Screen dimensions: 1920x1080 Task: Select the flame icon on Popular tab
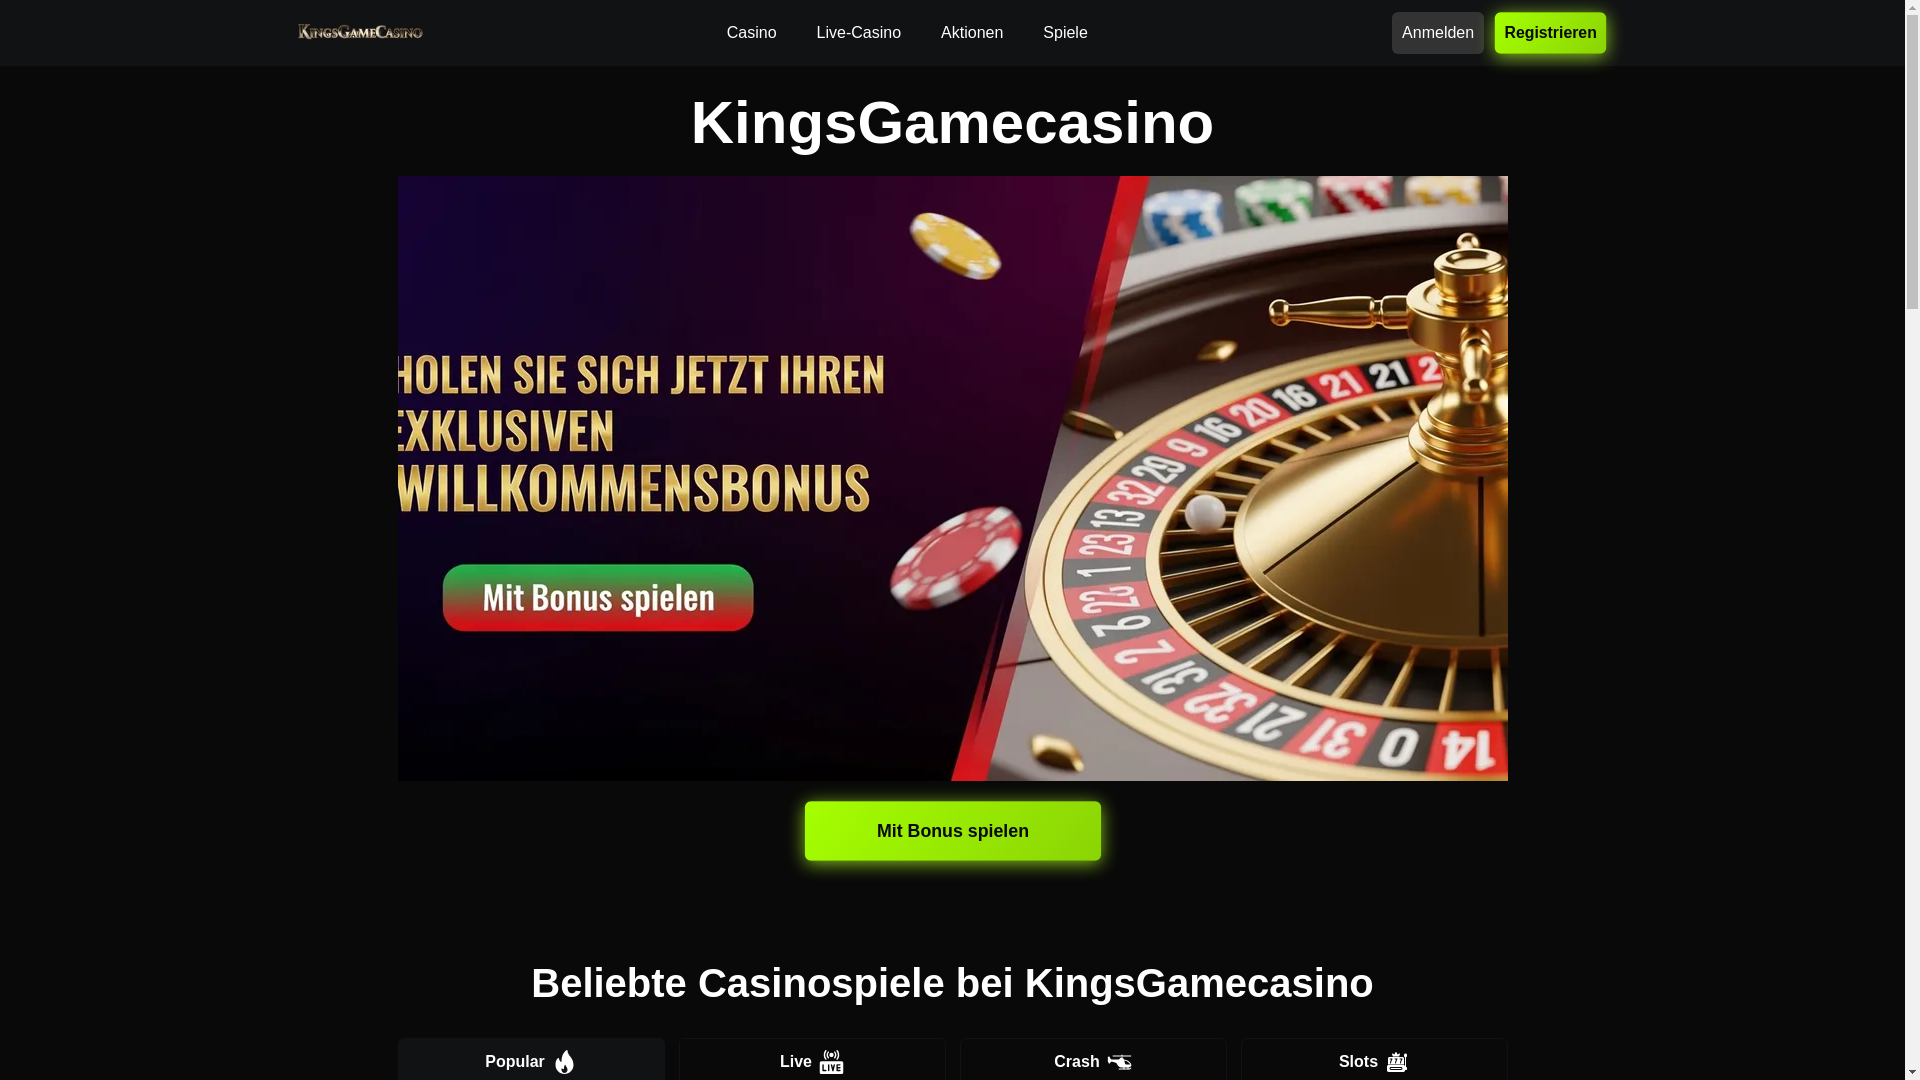click(564, 1062)
